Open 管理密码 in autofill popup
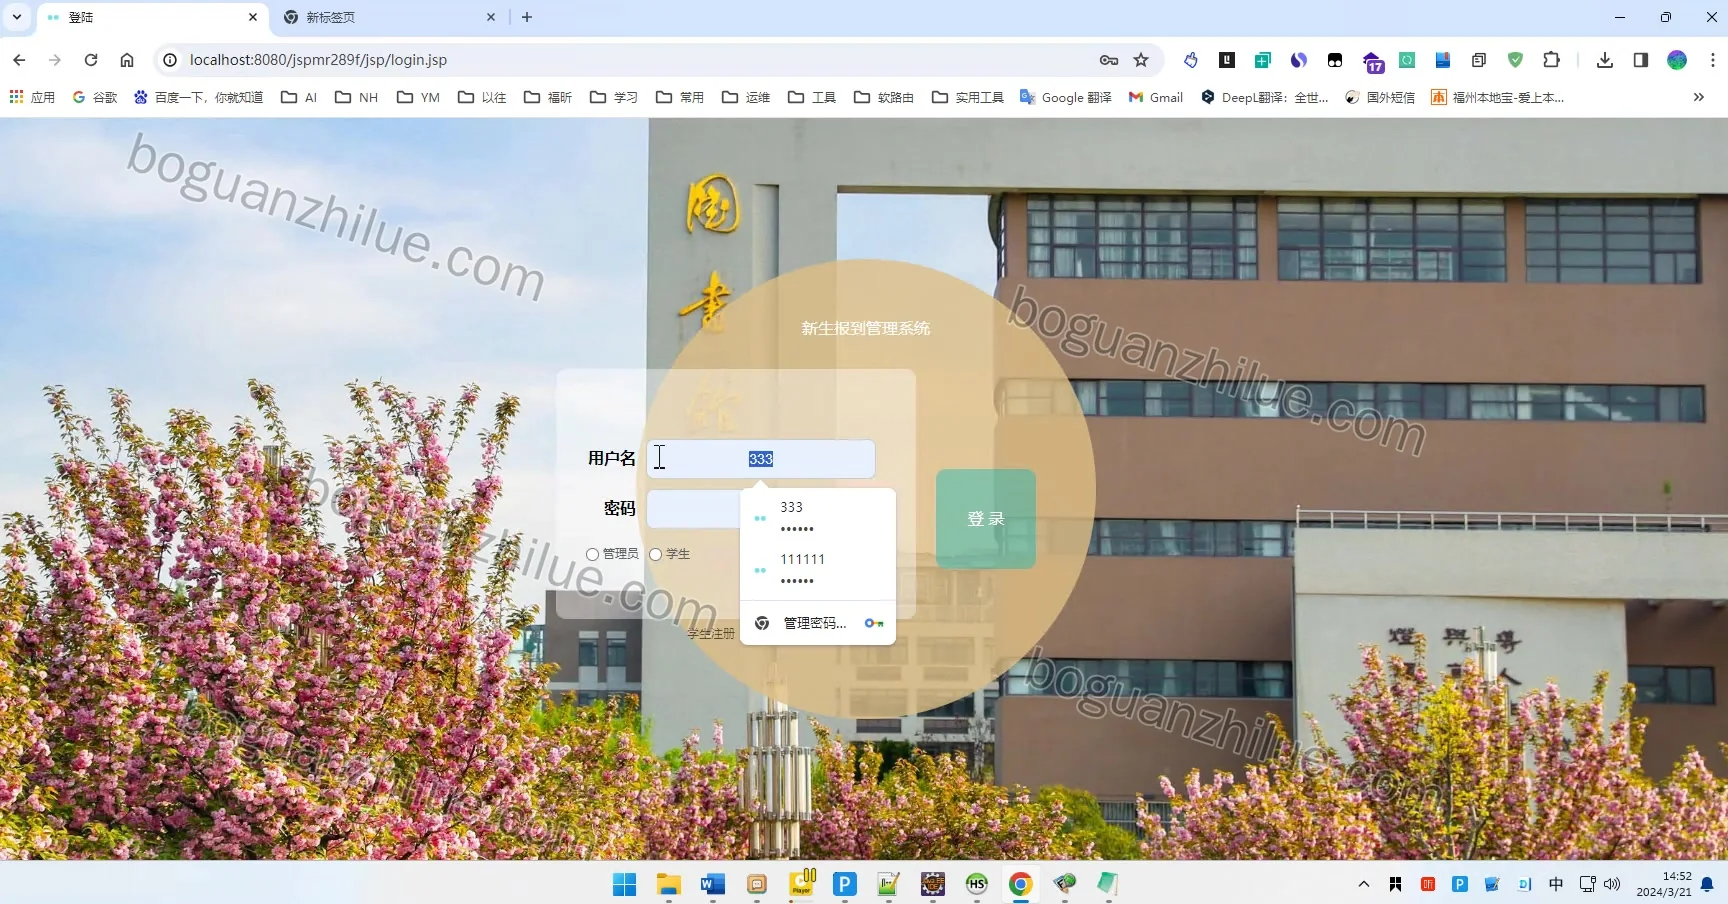Screen dimensions: 1728x904 click(818, 623)
